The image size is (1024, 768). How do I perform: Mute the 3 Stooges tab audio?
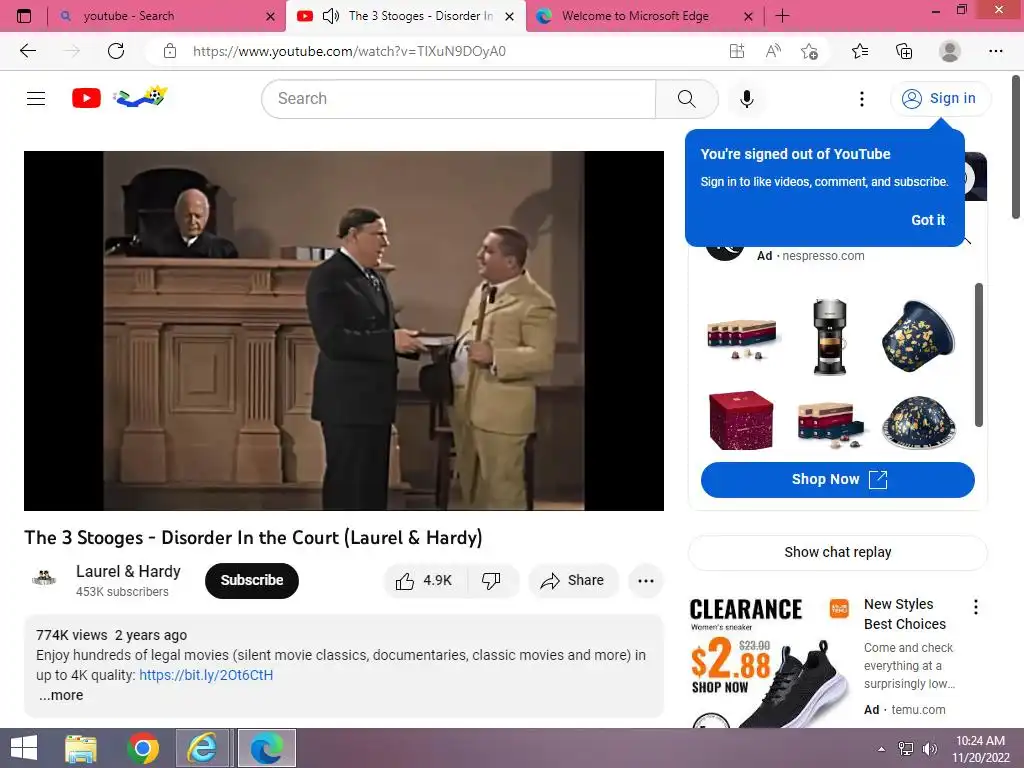point(331,16)
